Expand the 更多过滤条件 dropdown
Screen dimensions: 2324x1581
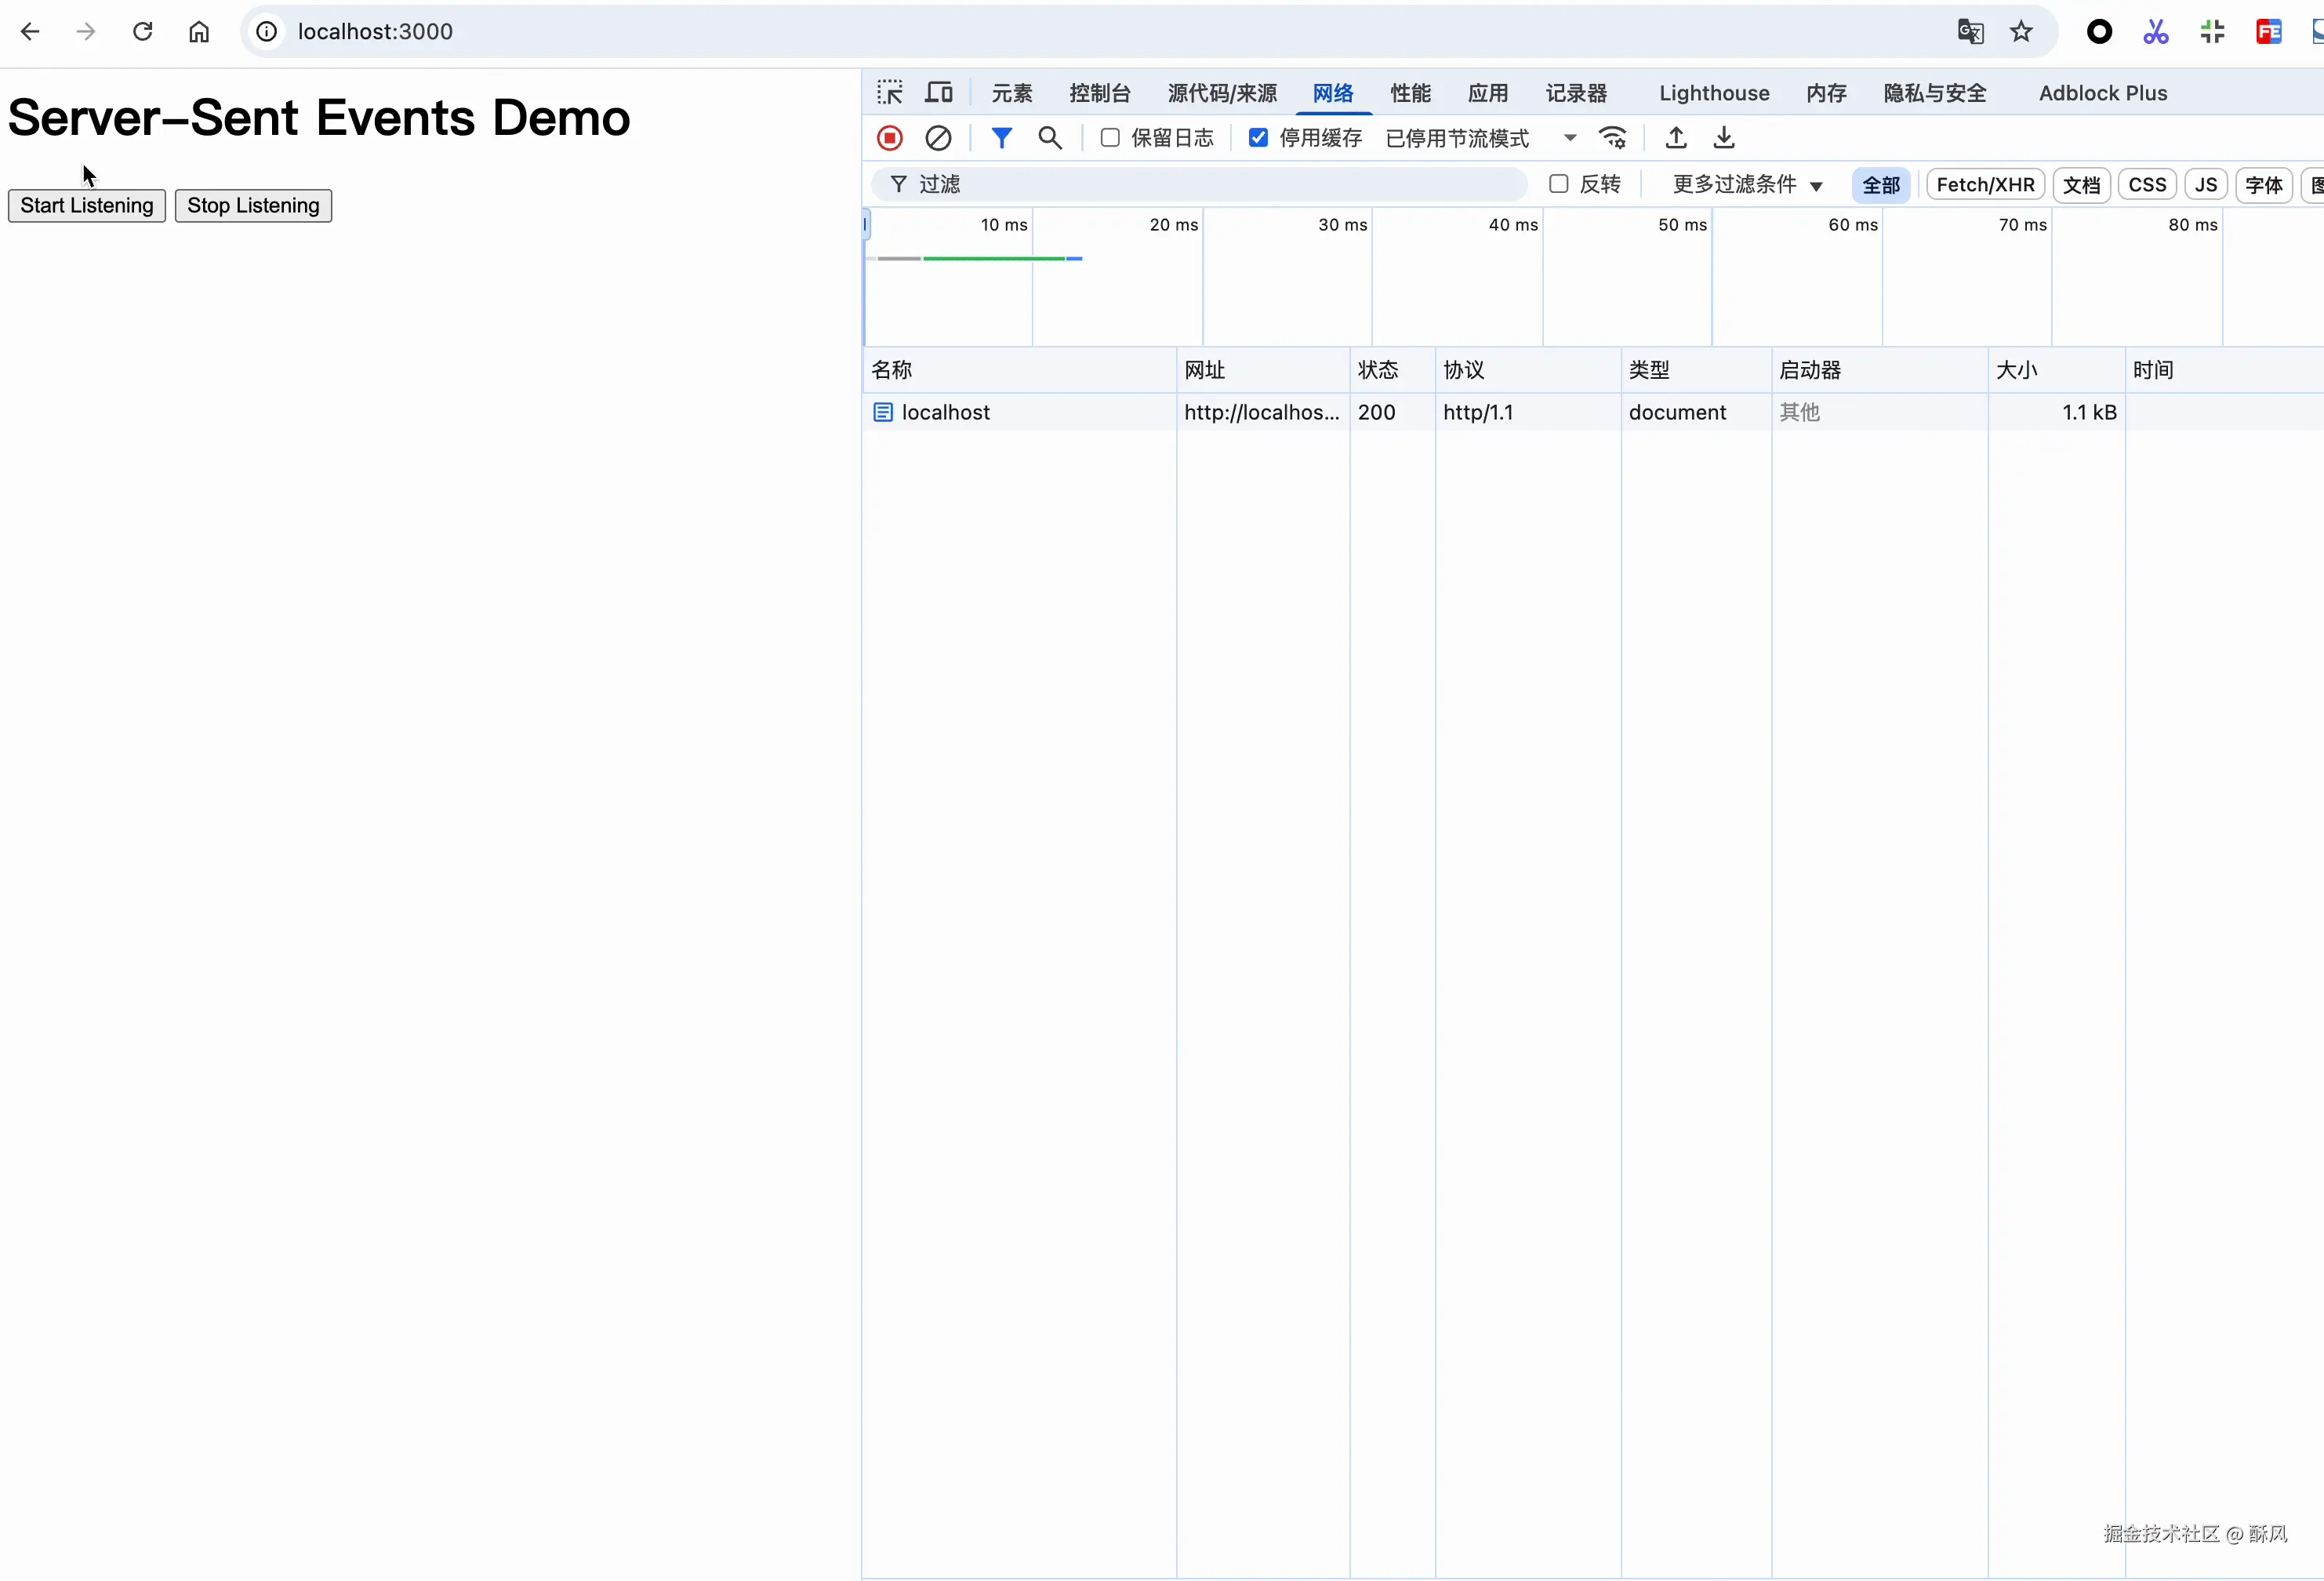click(x=1747, y=185)
